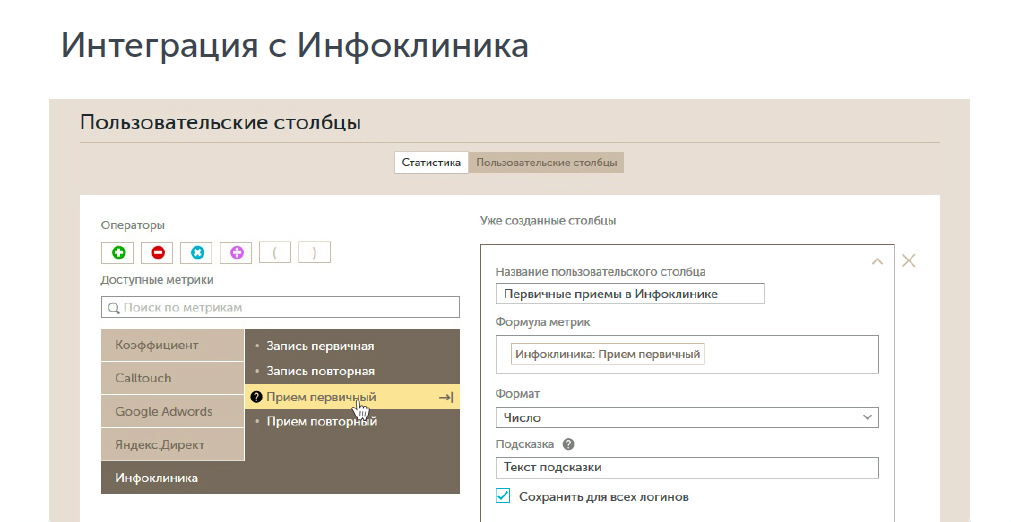Viewport: 1011px width, 522px height.
Task: Open the Формат dropdown showing Число
Action: [x=687, y=418]
